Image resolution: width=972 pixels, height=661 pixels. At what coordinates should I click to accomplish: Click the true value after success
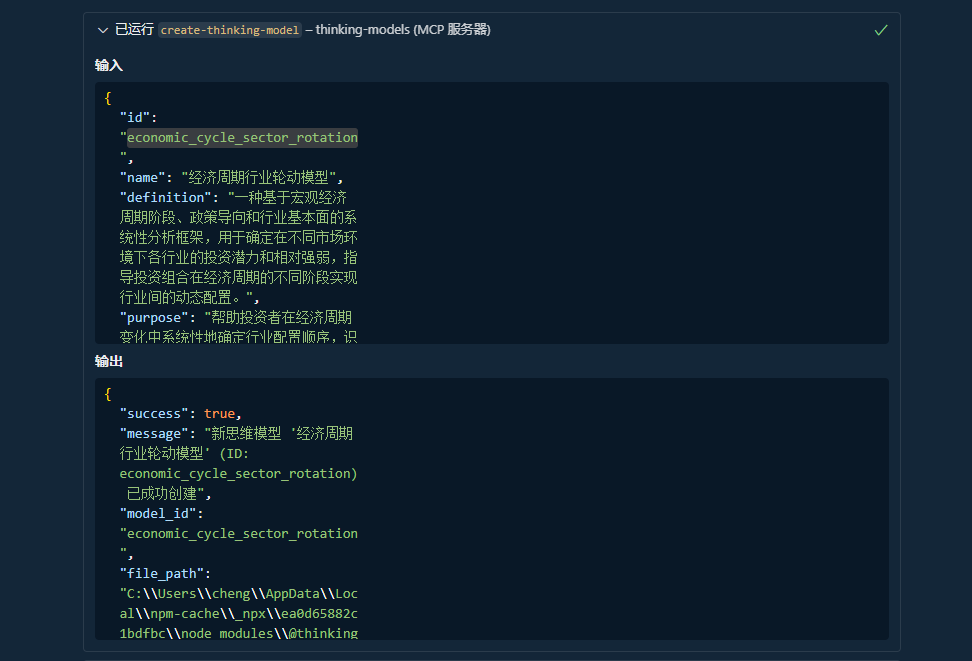[219, 413]
